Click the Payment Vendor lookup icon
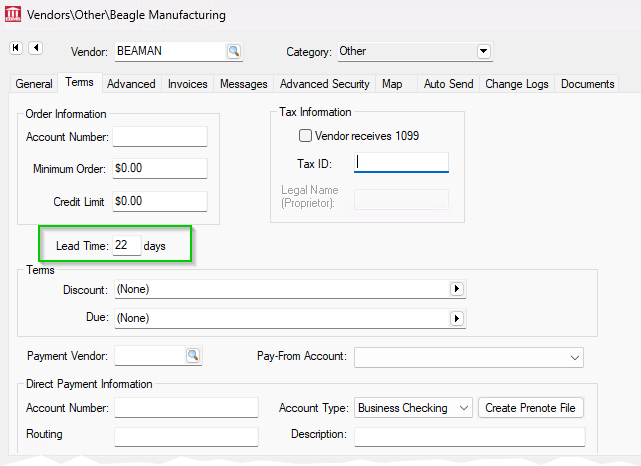This screenshot has width=641, height=466. [192, 355]
